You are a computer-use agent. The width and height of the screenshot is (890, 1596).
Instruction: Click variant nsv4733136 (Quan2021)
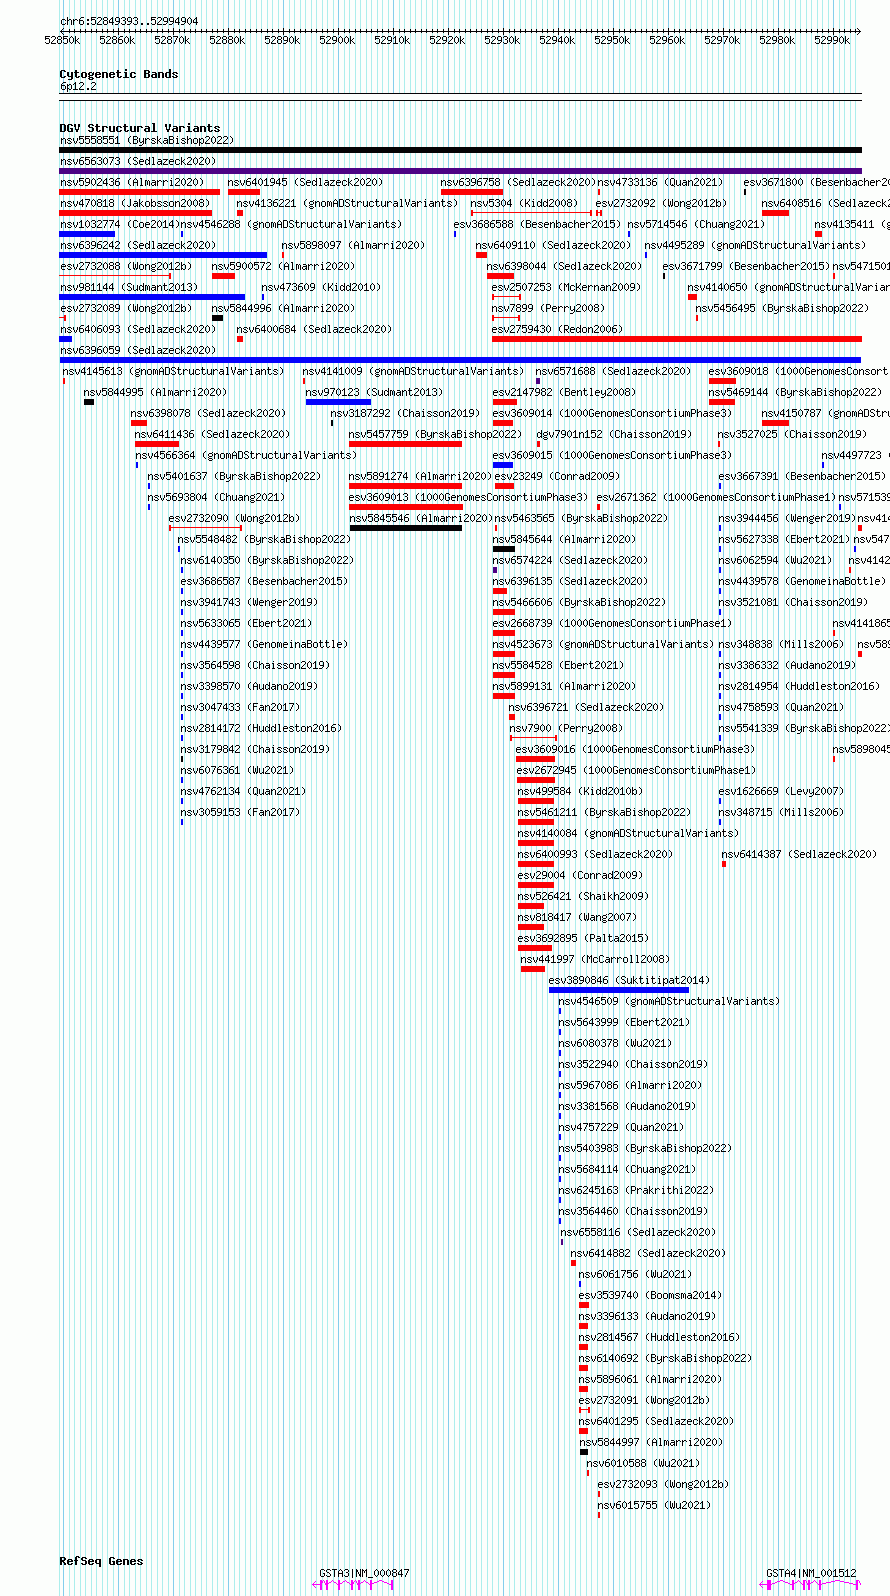[x=660, y=183]
